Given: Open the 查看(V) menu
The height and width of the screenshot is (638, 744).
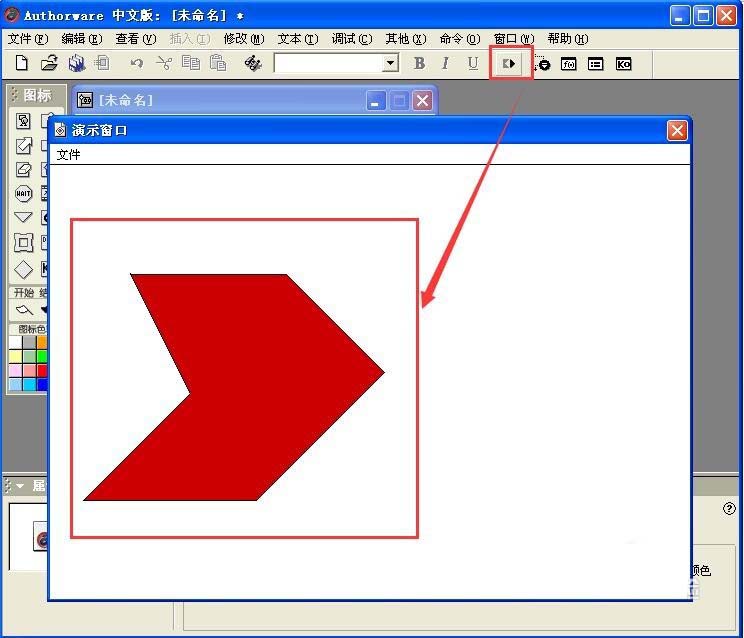Looking at the screenshot, I should tap(136, 38).
